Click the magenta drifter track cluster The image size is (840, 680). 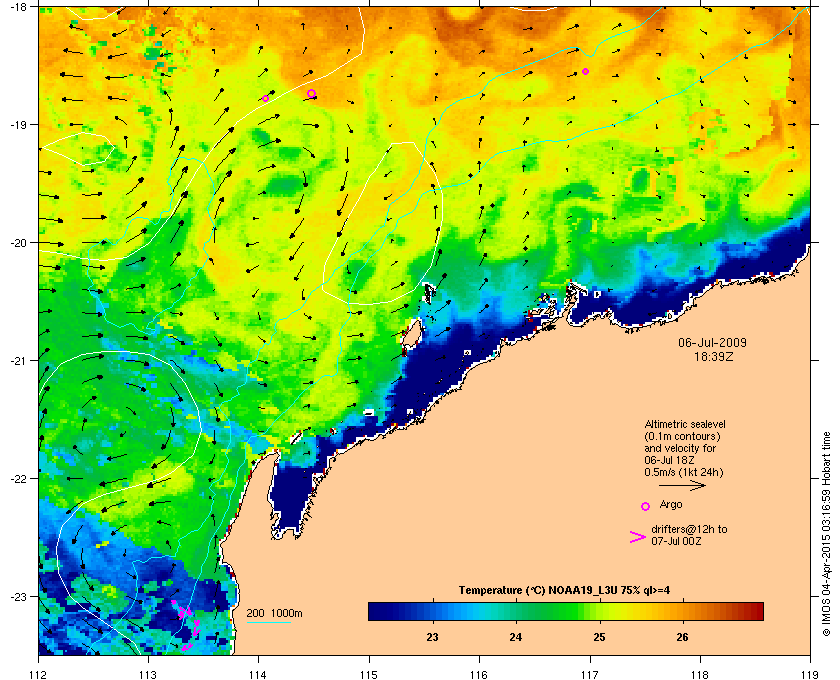pos(186,625)
